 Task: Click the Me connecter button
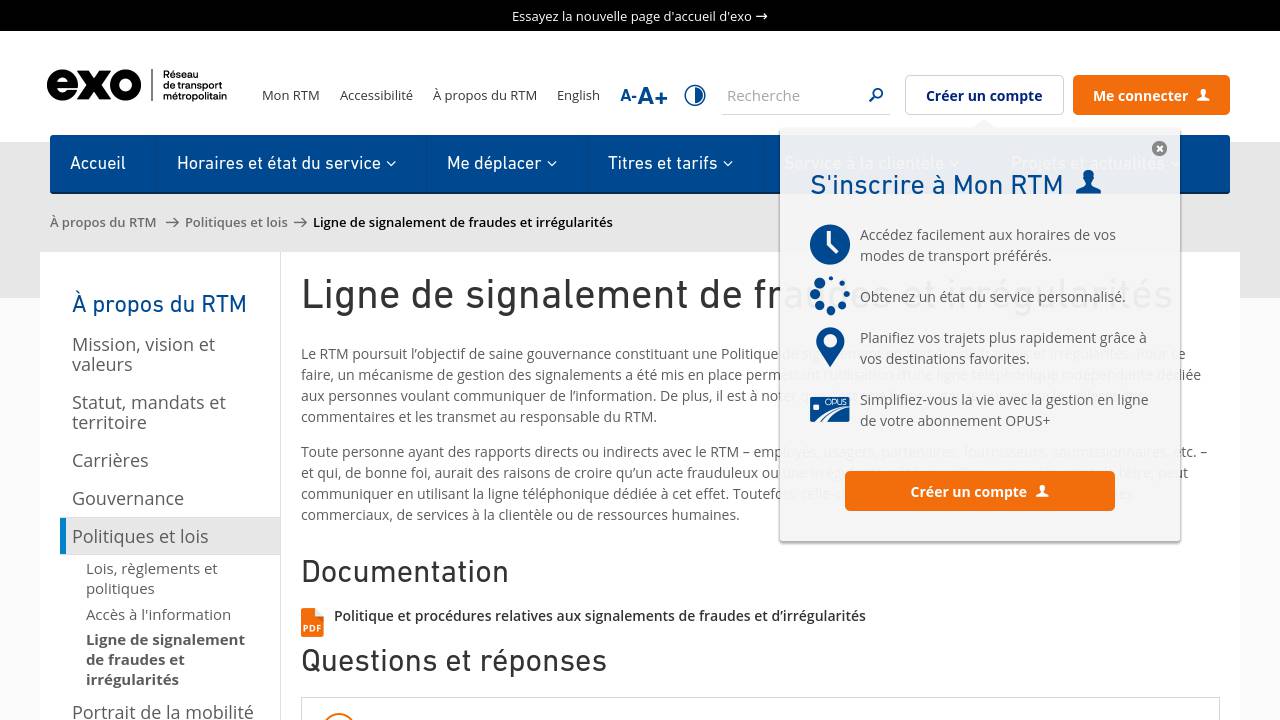click(x=1151, y=95)
